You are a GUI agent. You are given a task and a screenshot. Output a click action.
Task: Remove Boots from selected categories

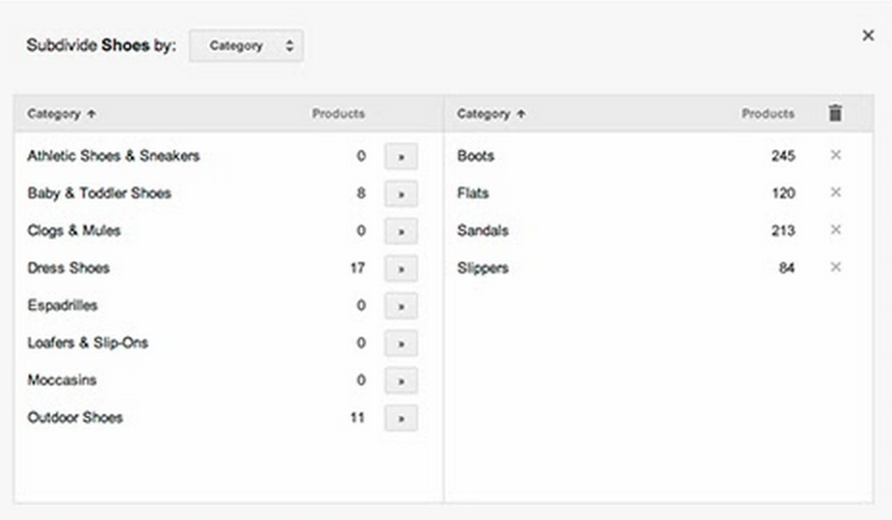[x=836, y=155]
